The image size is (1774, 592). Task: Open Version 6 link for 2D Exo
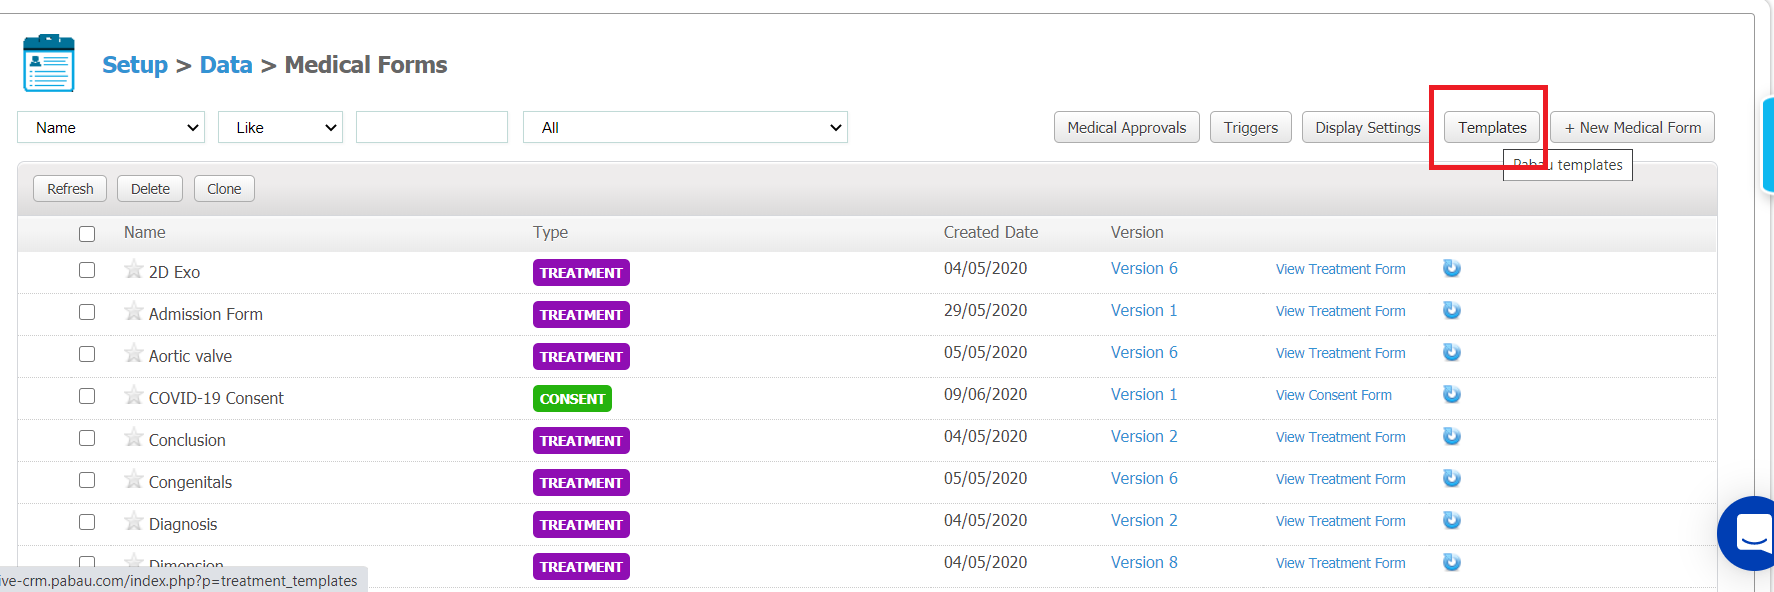(1144, 268)
